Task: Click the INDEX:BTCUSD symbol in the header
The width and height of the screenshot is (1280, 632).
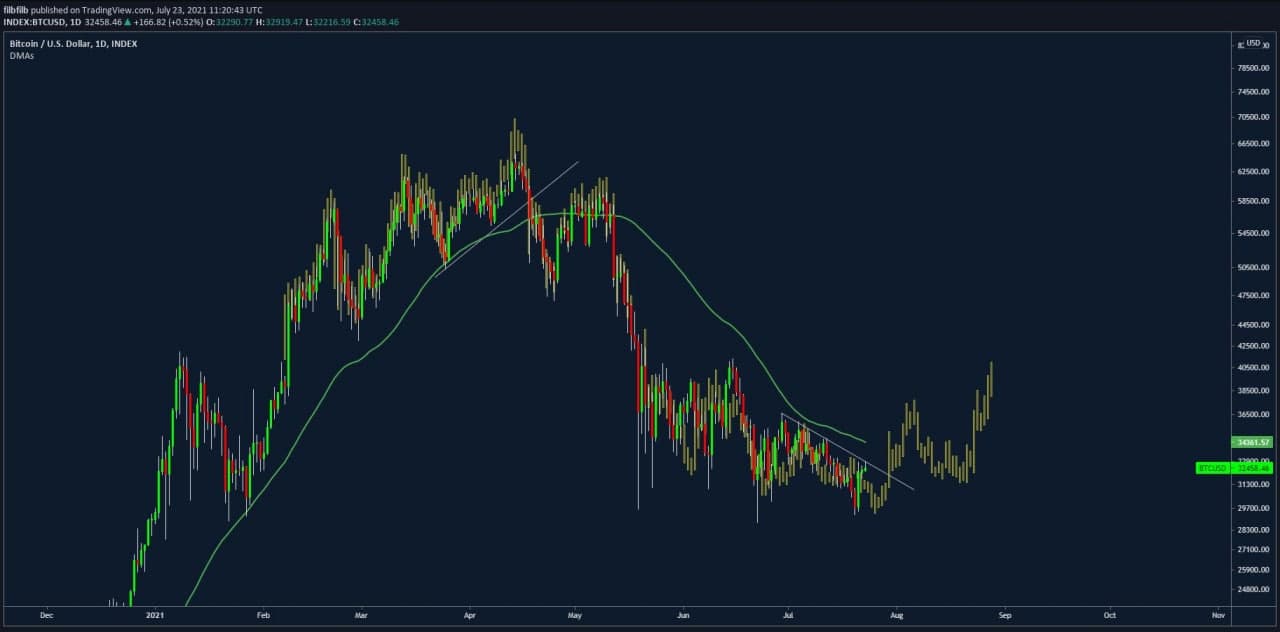Action: tap(33, 22)
